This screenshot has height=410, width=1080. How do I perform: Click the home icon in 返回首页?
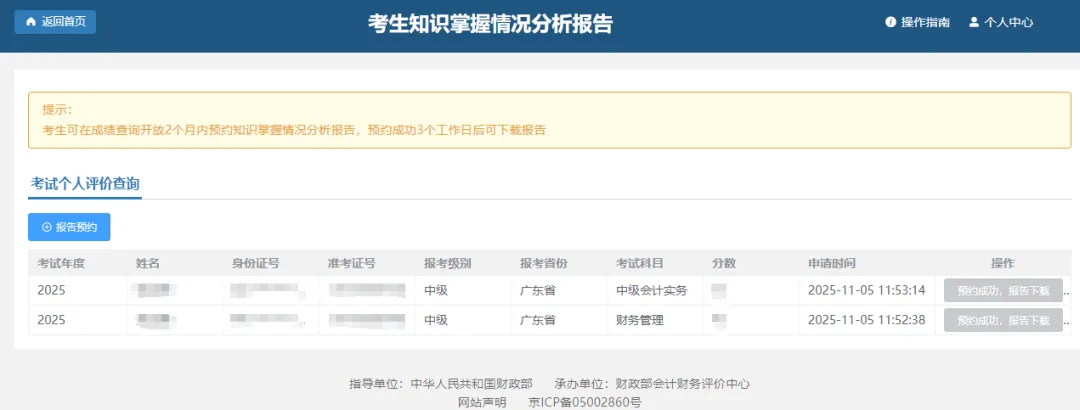(x=30, y=22)
